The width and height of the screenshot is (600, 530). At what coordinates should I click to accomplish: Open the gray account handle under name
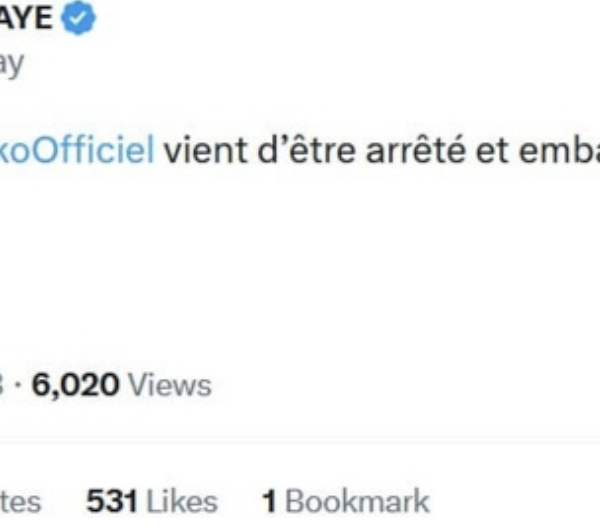click(x=11, y=64)
